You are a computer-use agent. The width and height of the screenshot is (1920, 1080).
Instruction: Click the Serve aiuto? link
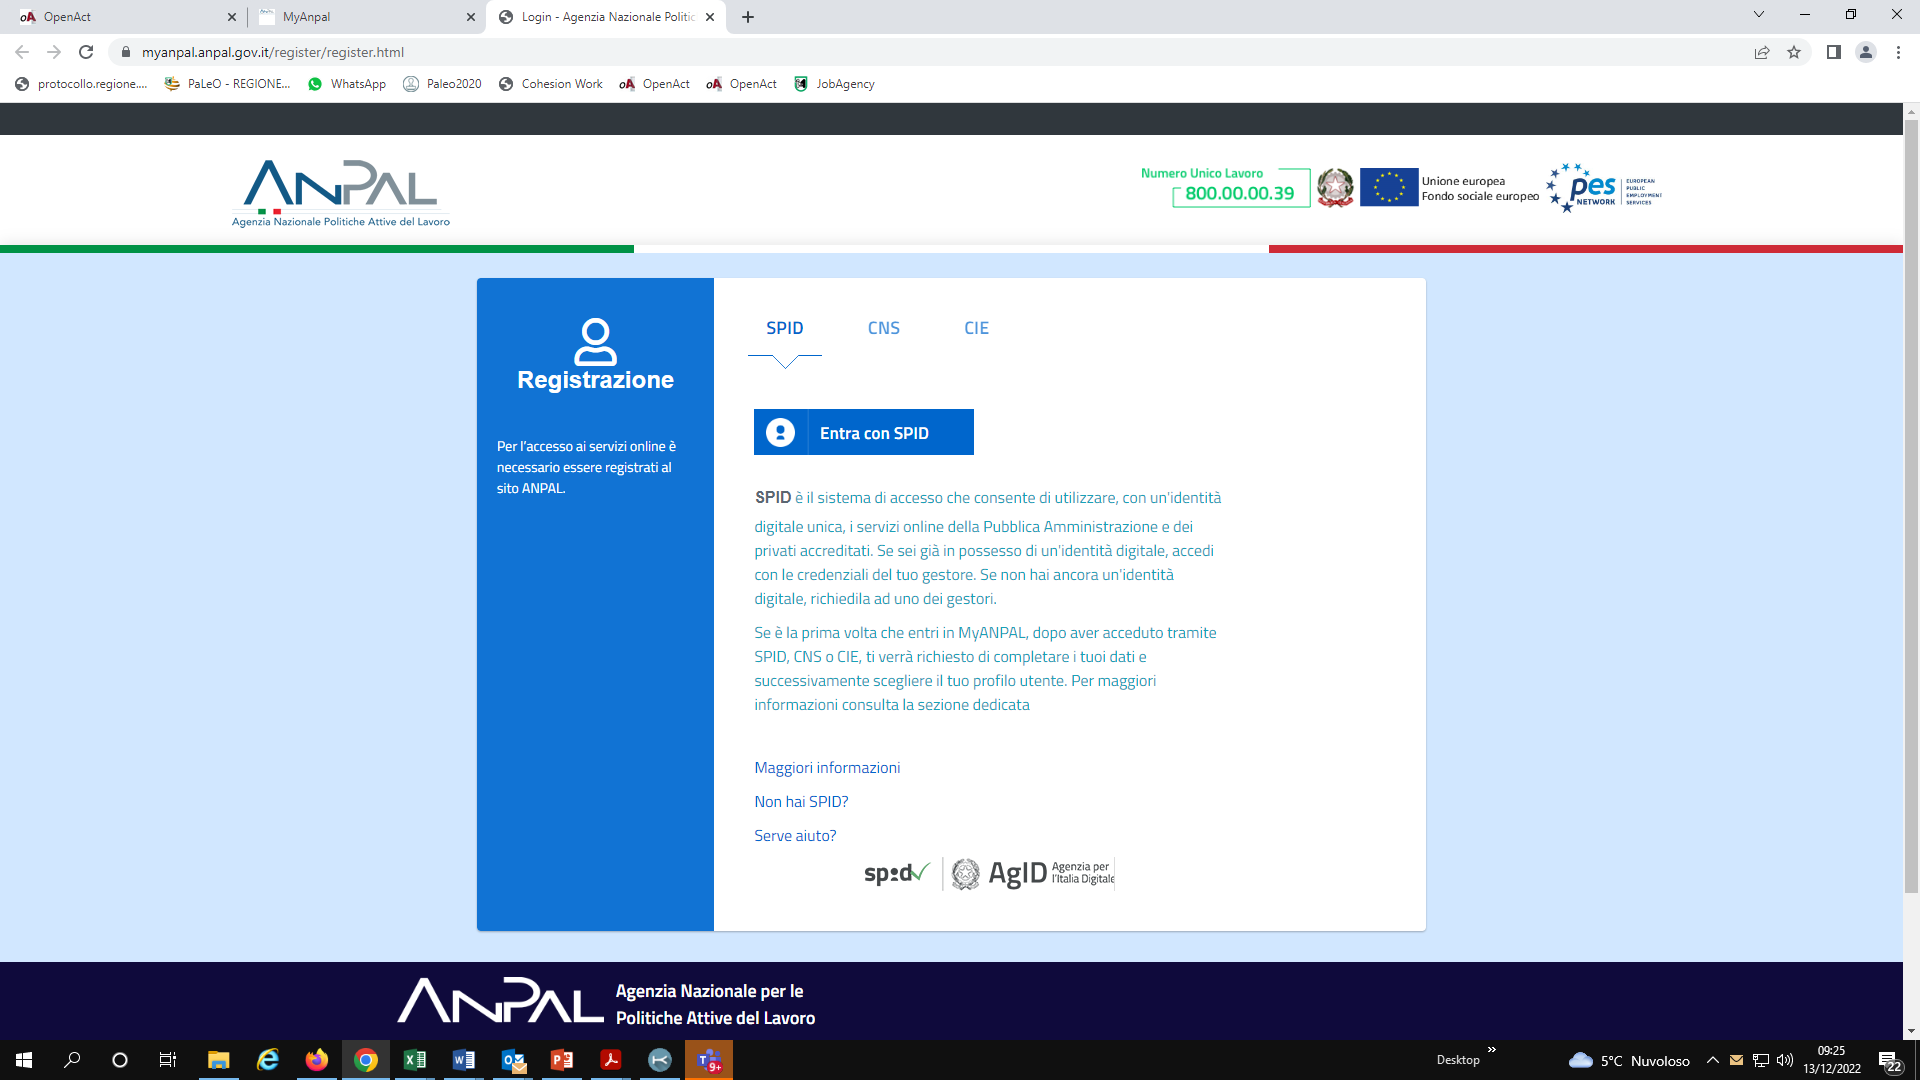(795, 835)
